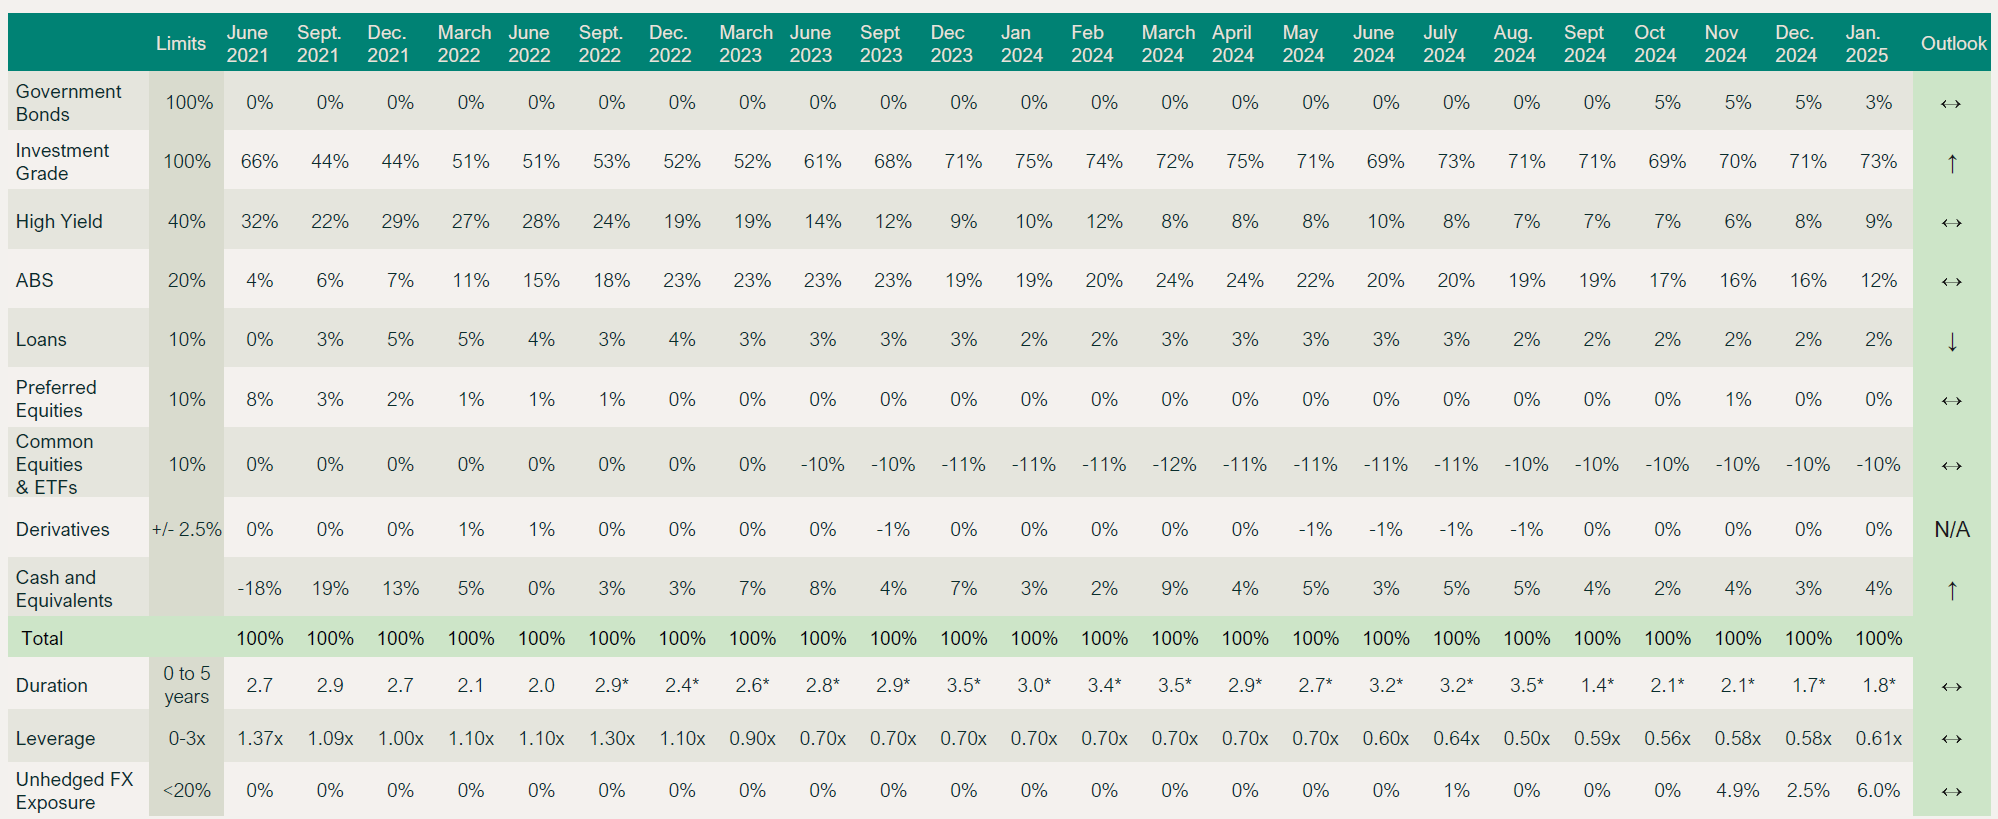The width and height of the screenshot is (1998, 819).
Task: Click the Jan. 2025 Unhedged FX 6.0% cell
Action: tap(1878, 790)
